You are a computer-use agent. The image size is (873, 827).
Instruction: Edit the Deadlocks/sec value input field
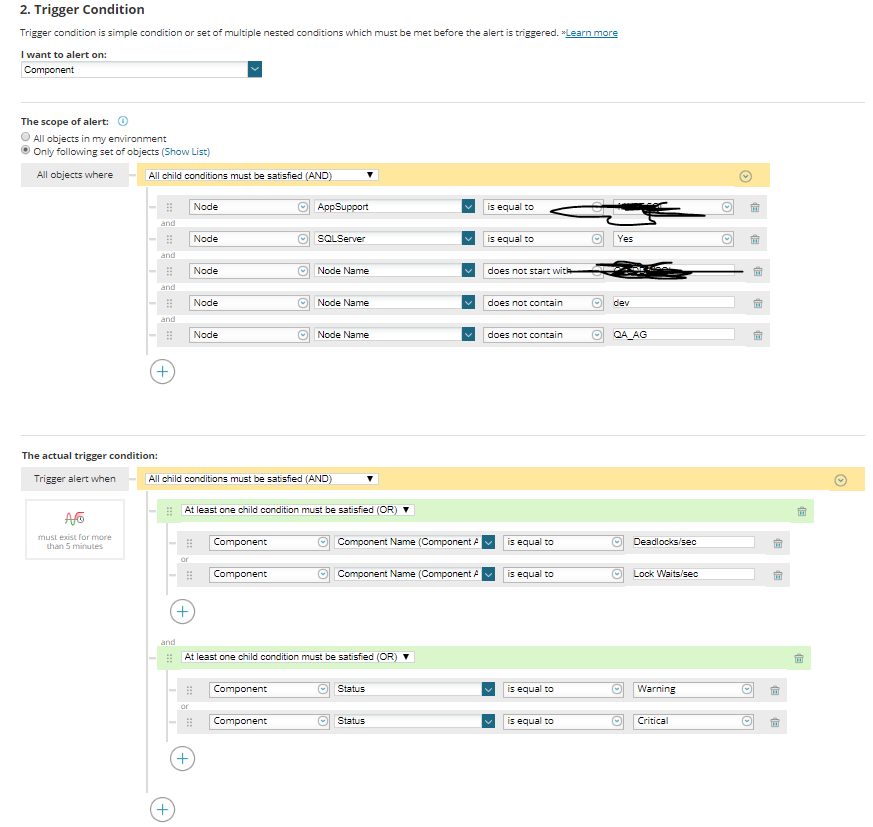click(x=693, y=542)
